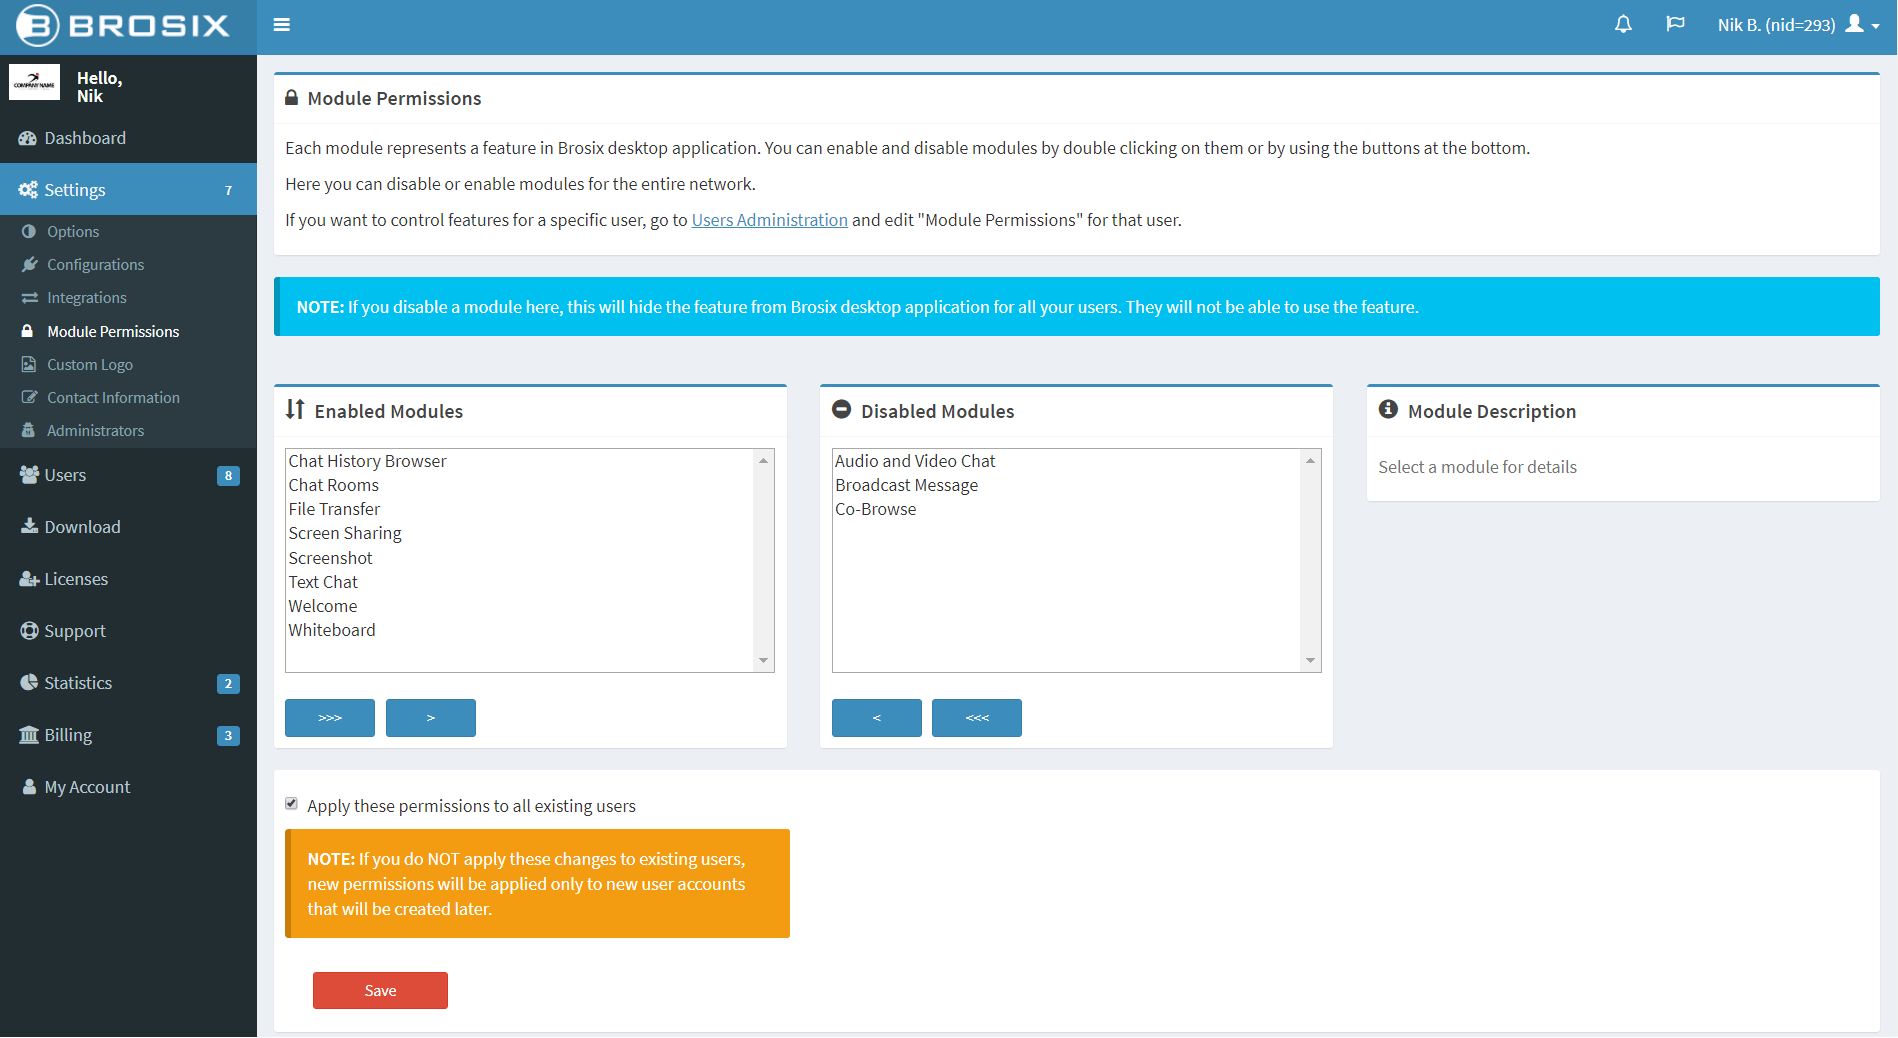Follow the Users Administration link
The width and height of the screenshot is (1898, 1038).
tap(769, 220)
